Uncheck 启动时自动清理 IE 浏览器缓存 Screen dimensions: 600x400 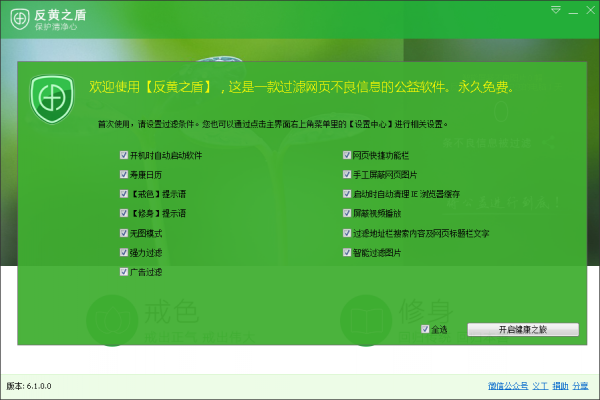347,194
